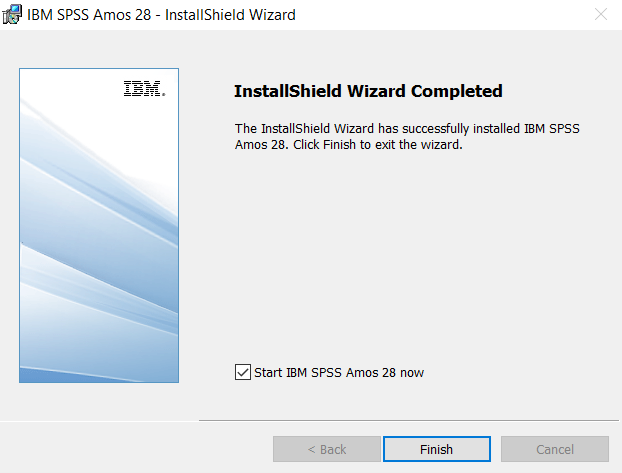Viewport: 622px width, 473px height.
Task: Click the IBM logo on the banner
Action: pos(144,89)
